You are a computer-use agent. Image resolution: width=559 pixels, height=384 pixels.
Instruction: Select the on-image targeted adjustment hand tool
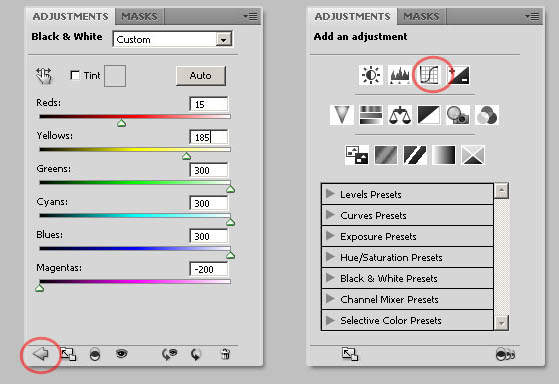[x=43, y=75]
